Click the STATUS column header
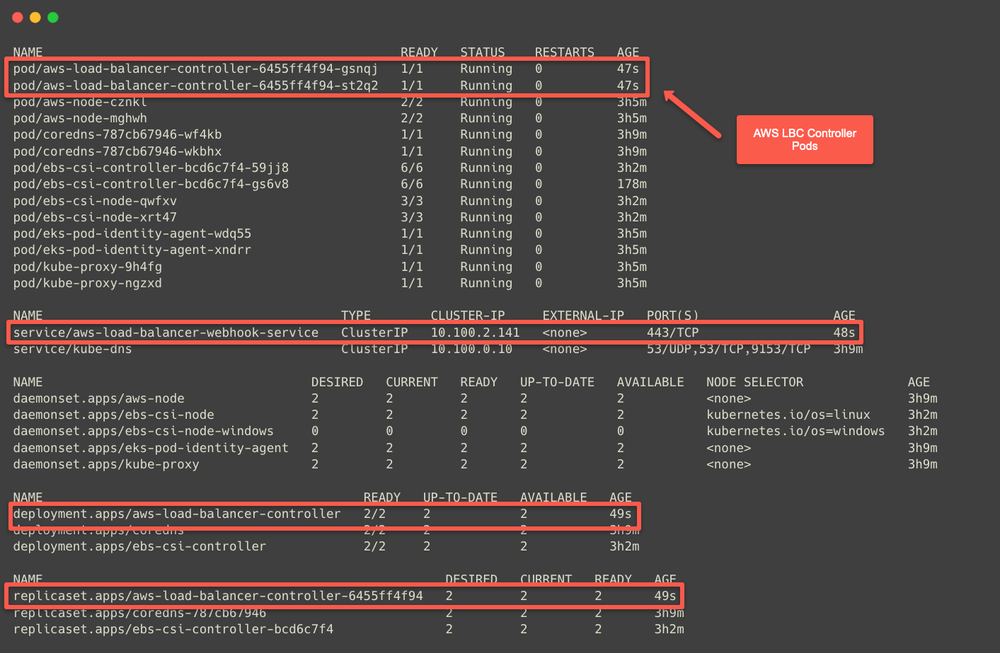The width and height of the screenshot is (1000, 653). click(x=481, y=52)
